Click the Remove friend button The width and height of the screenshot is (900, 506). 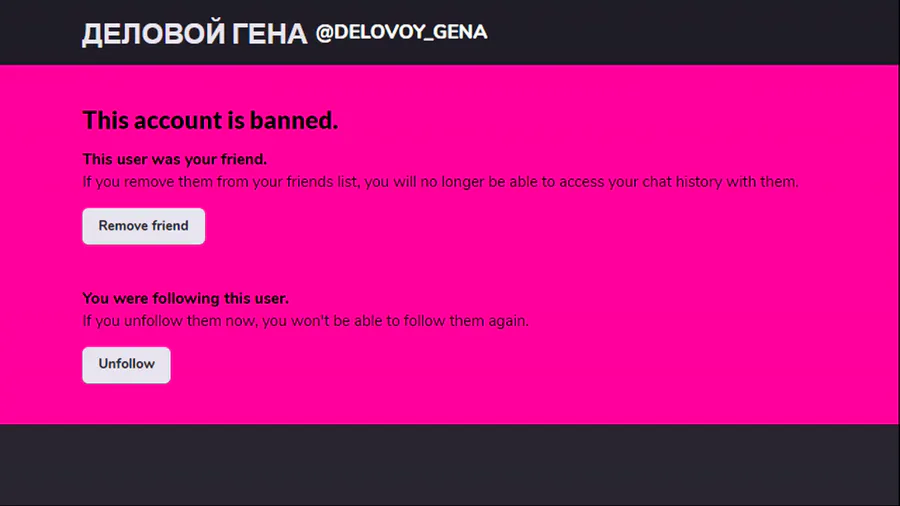[143, 226]
